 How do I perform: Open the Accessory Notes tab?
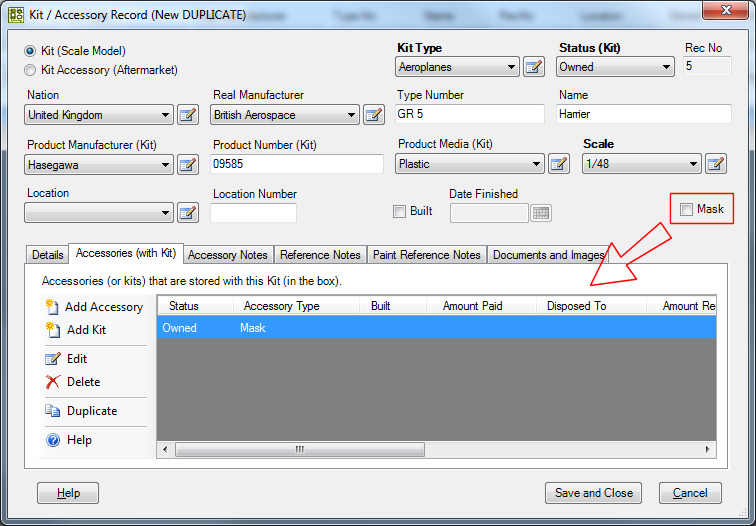[228, 255]
